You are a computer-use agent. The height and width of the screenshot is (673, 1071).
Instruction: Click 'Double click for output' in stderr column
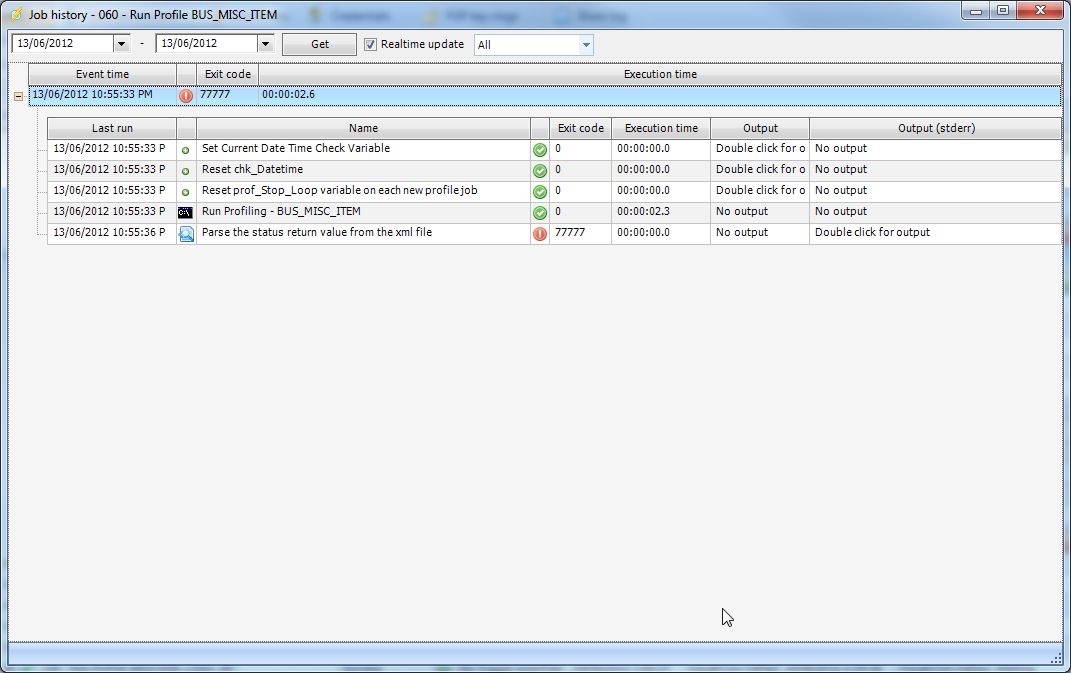[x=872, y=232]
